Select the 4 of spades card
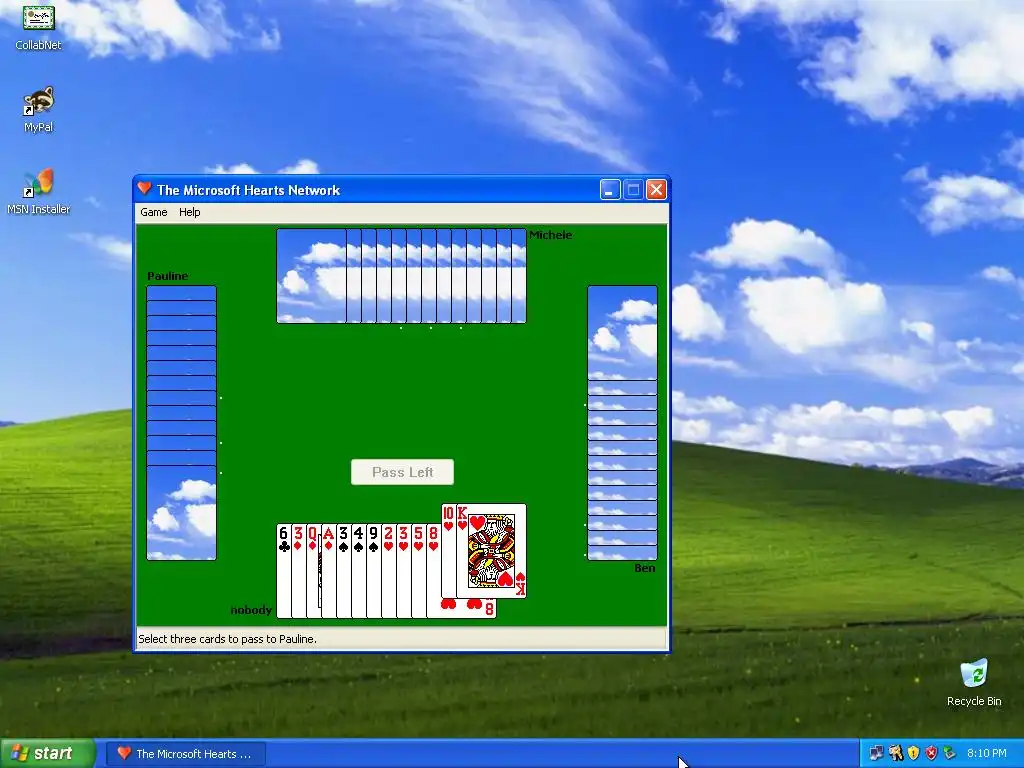The height and width of the screenshot is (768, 1024). [359, 570]
